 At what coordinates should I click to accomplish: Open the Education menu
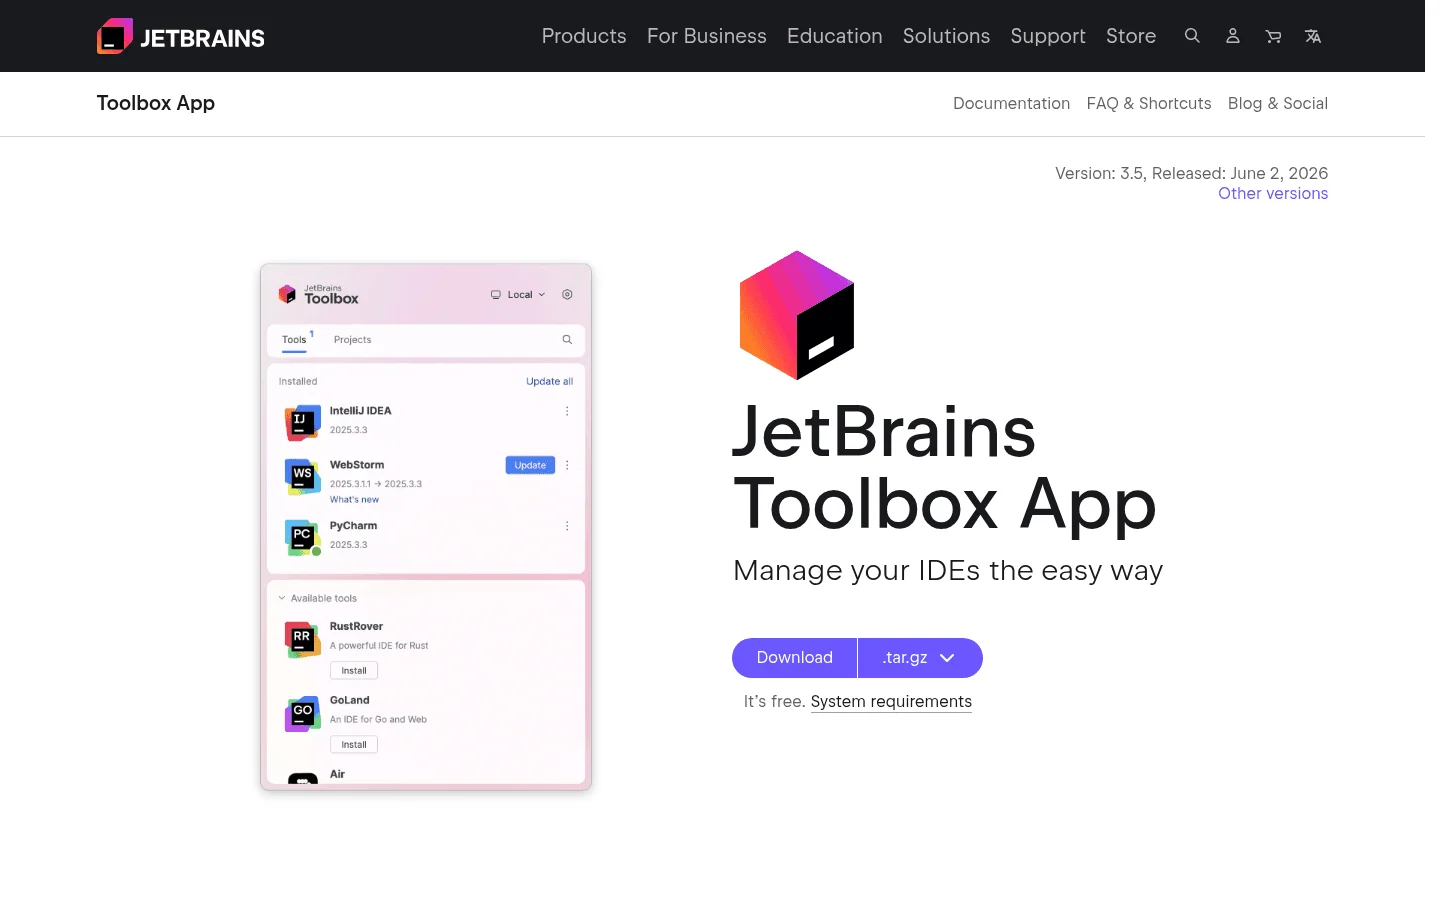point(835,36)
